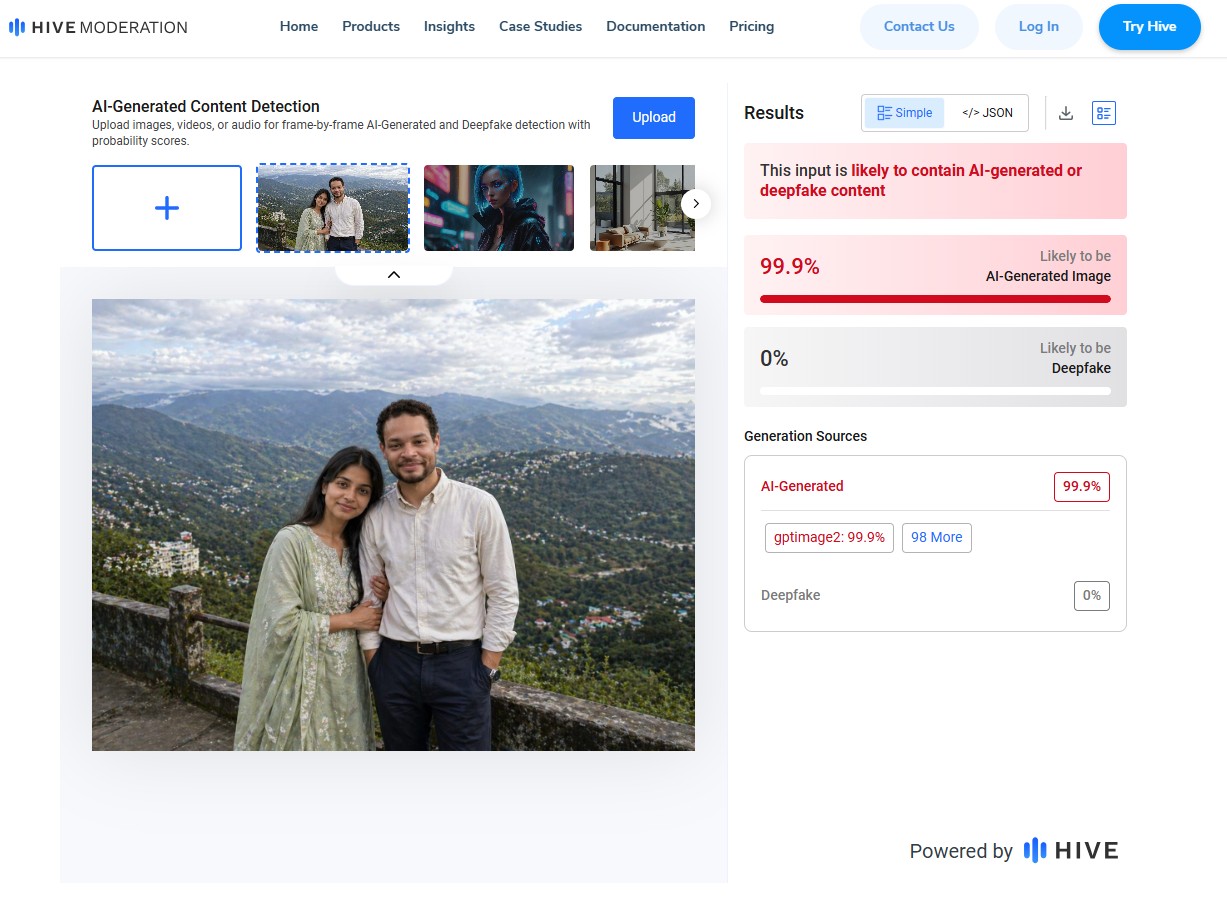Switch results to Simple view

904,113
